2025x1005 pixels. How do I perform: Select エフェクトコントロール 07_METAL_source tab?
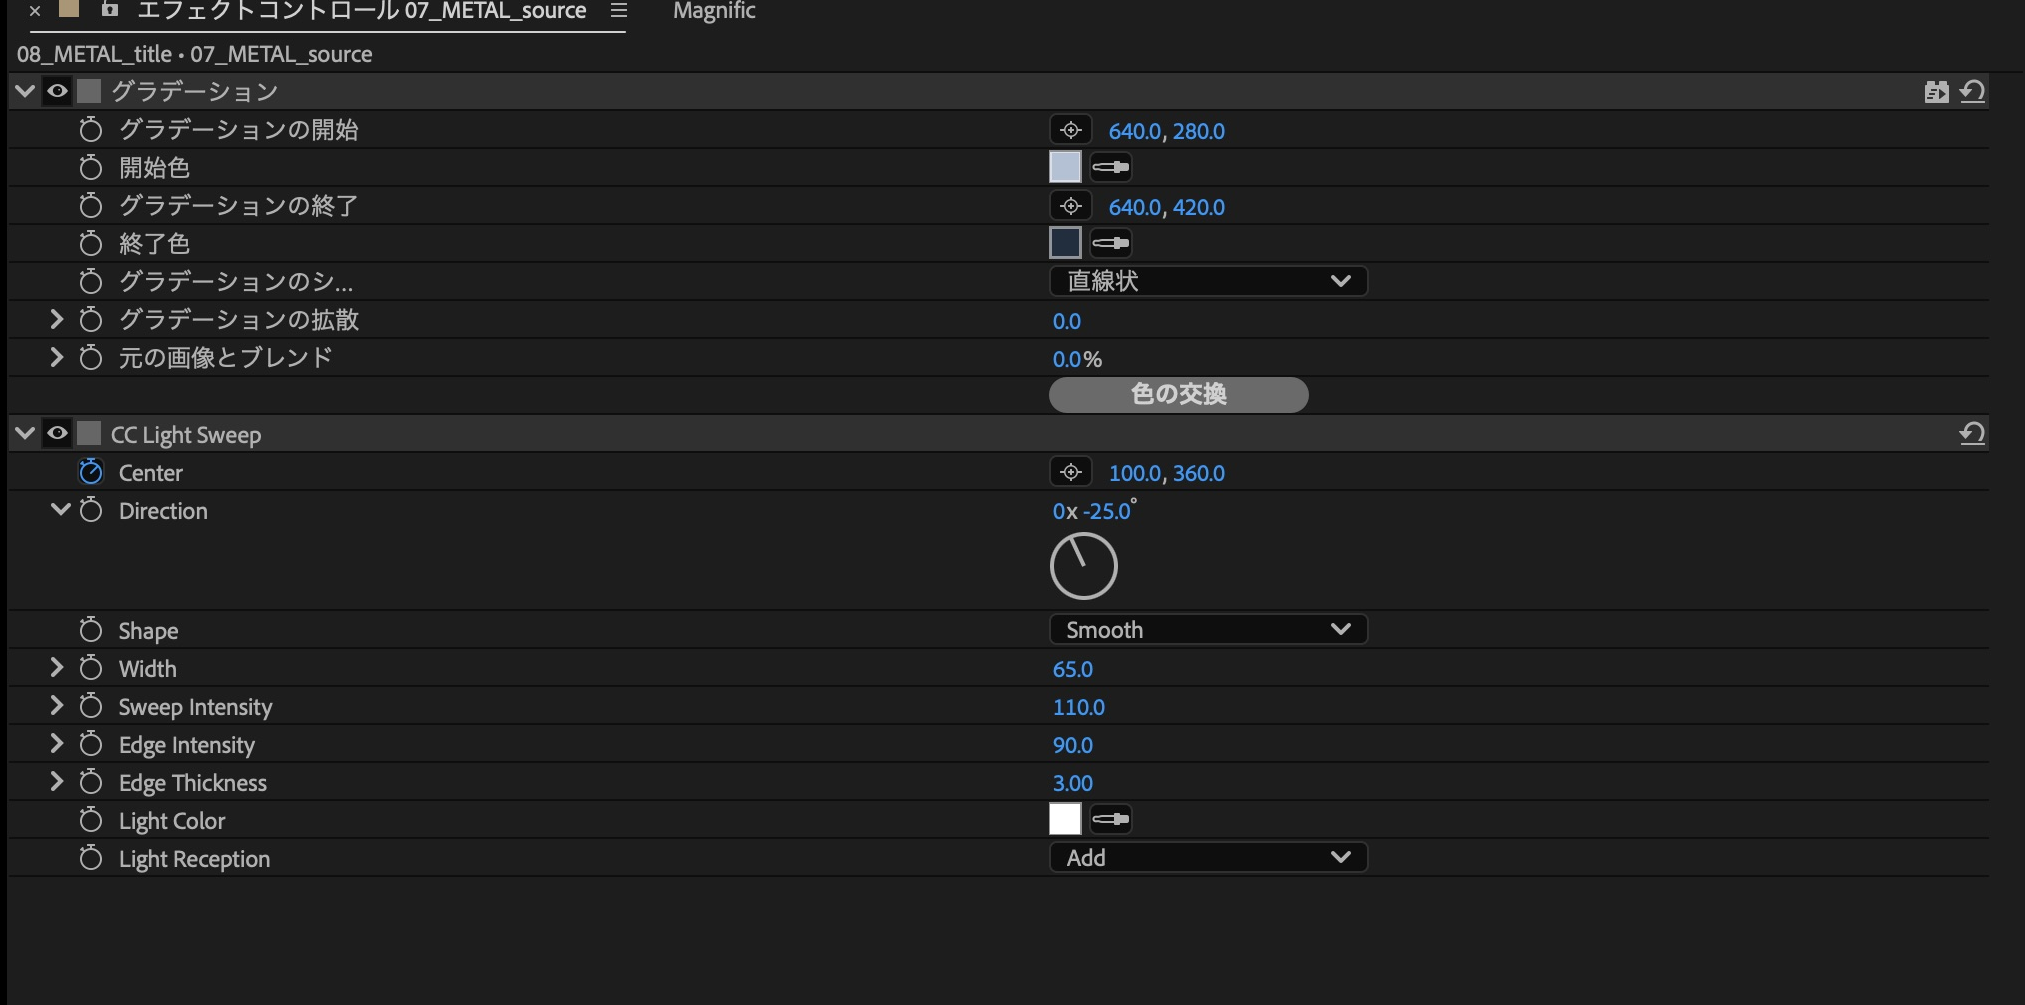point(361,11)
